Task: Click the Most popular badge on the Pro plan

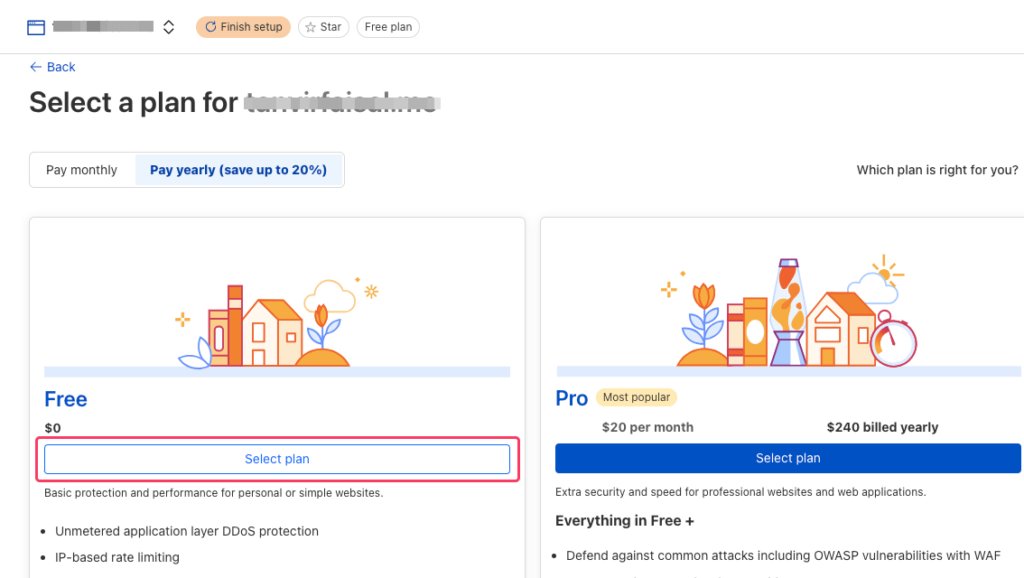Action: (637, 397)
